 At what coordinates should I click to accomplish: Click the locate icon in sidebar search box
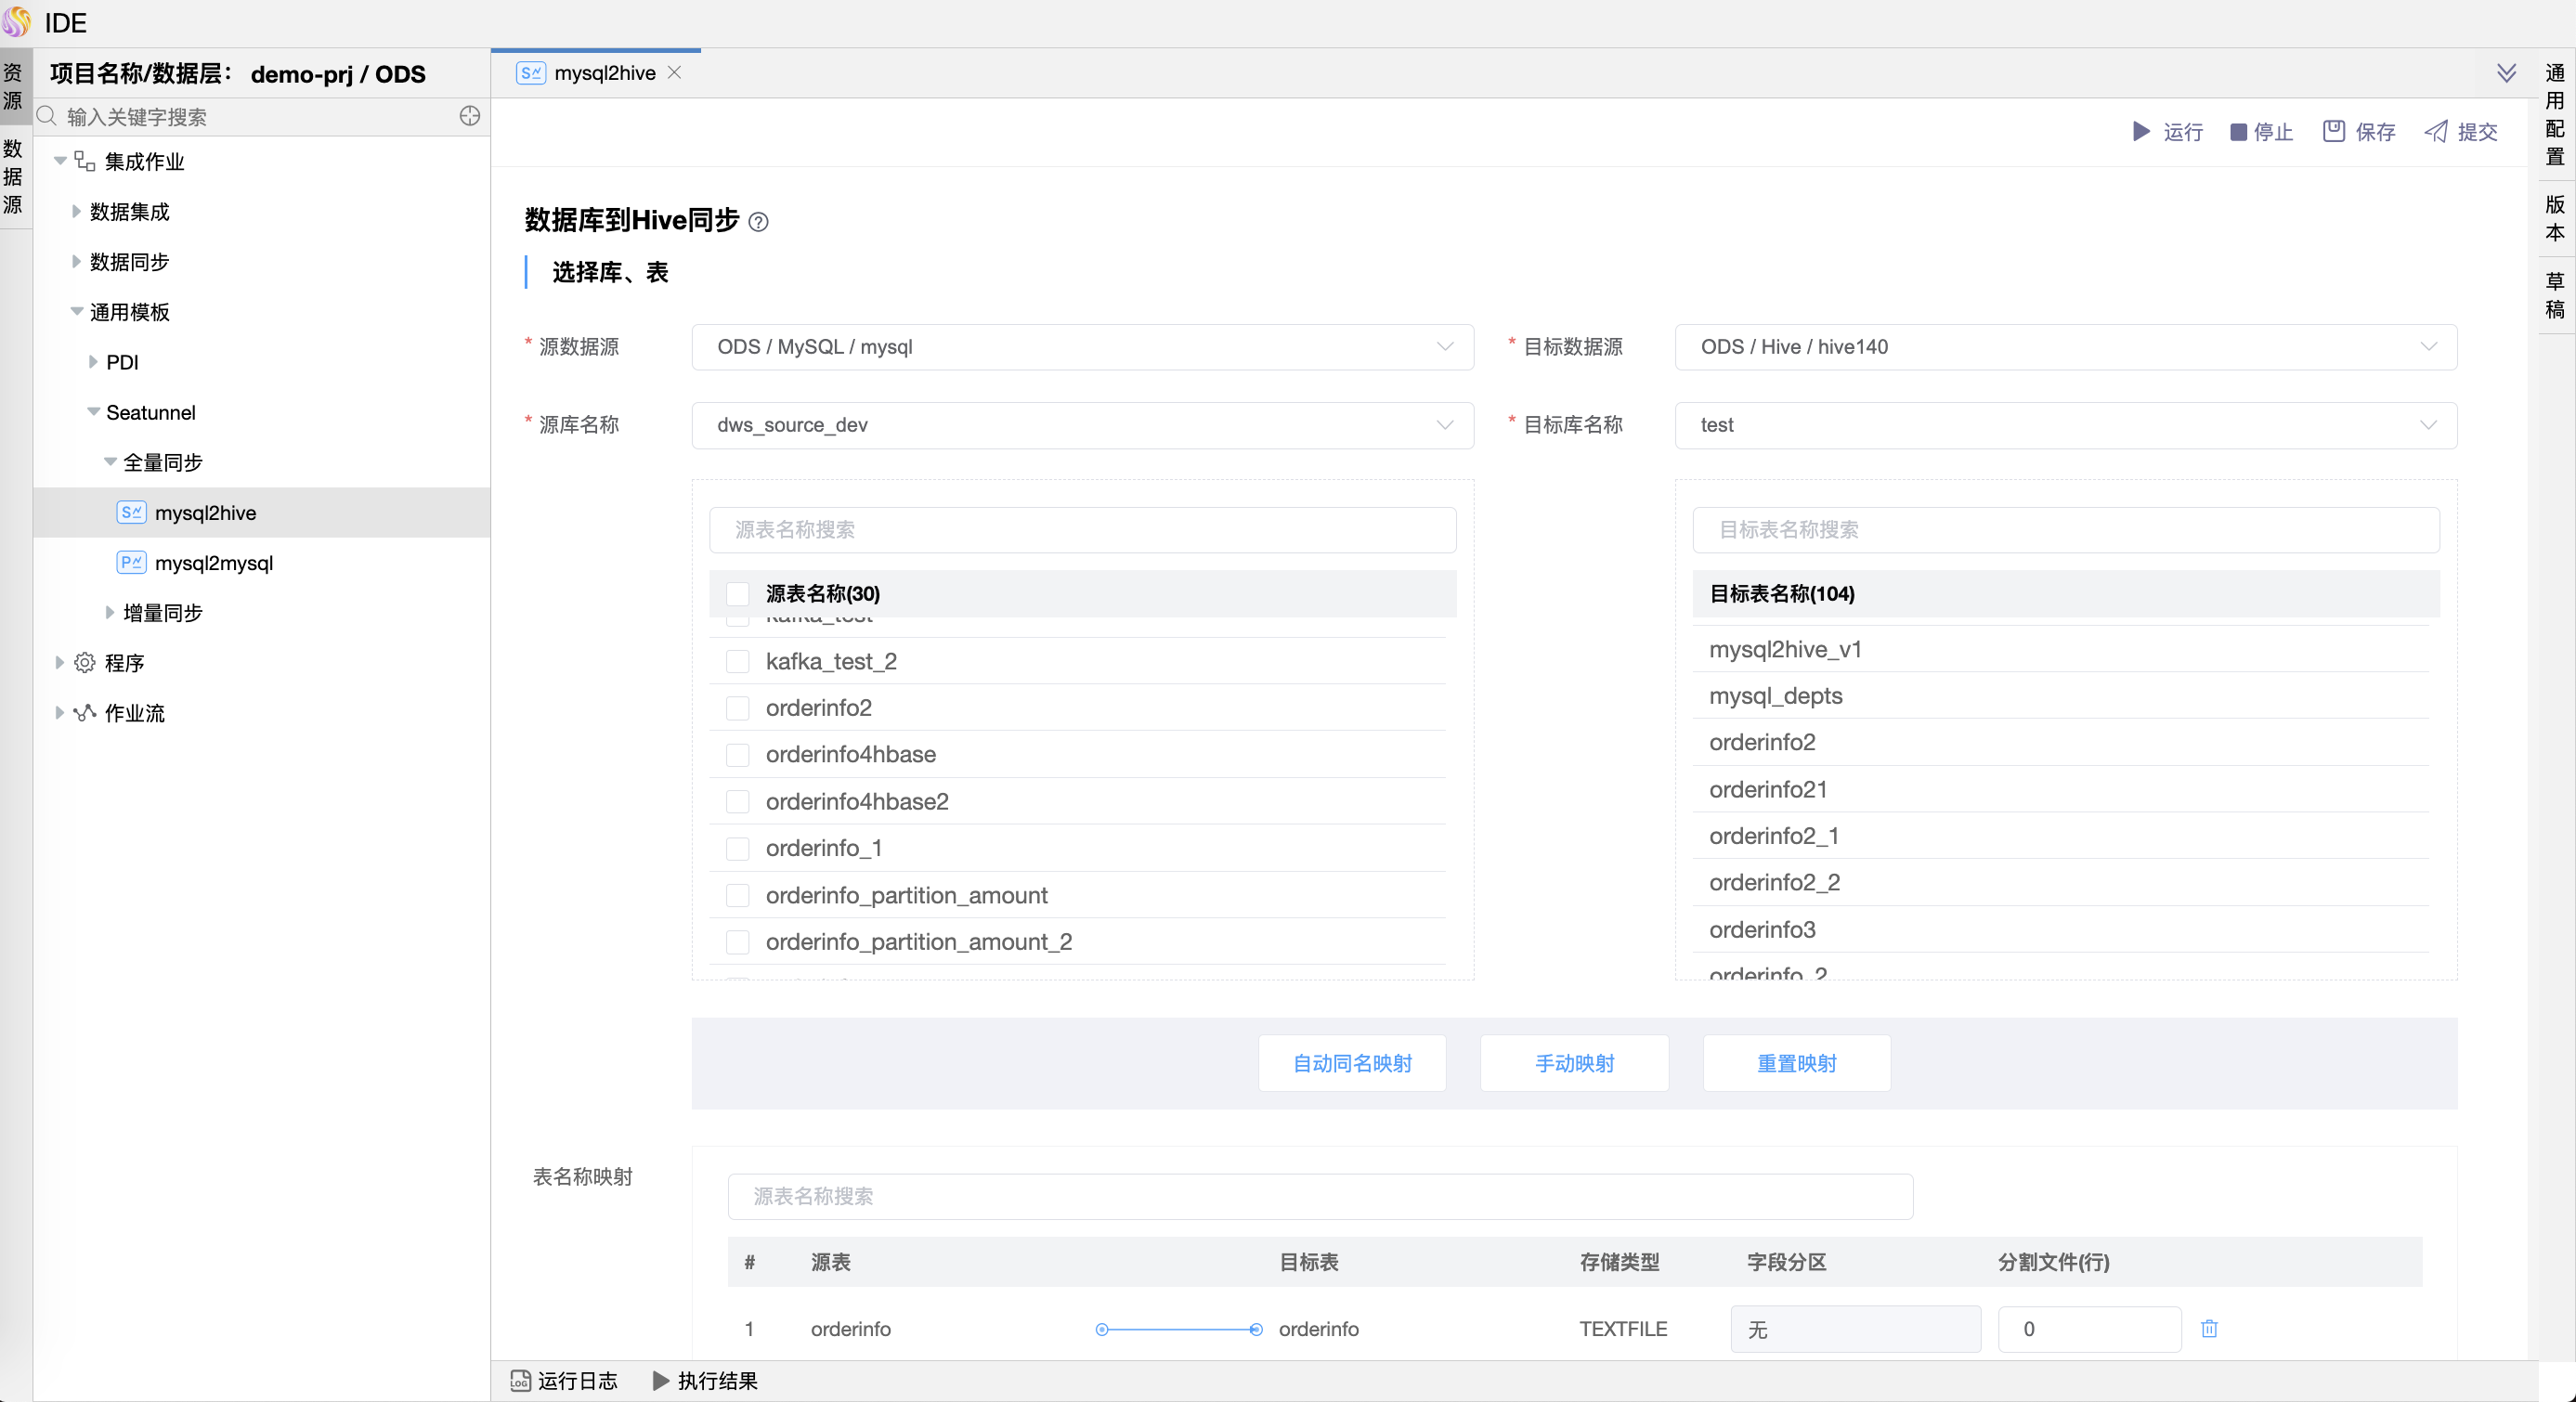click(469, 116)
